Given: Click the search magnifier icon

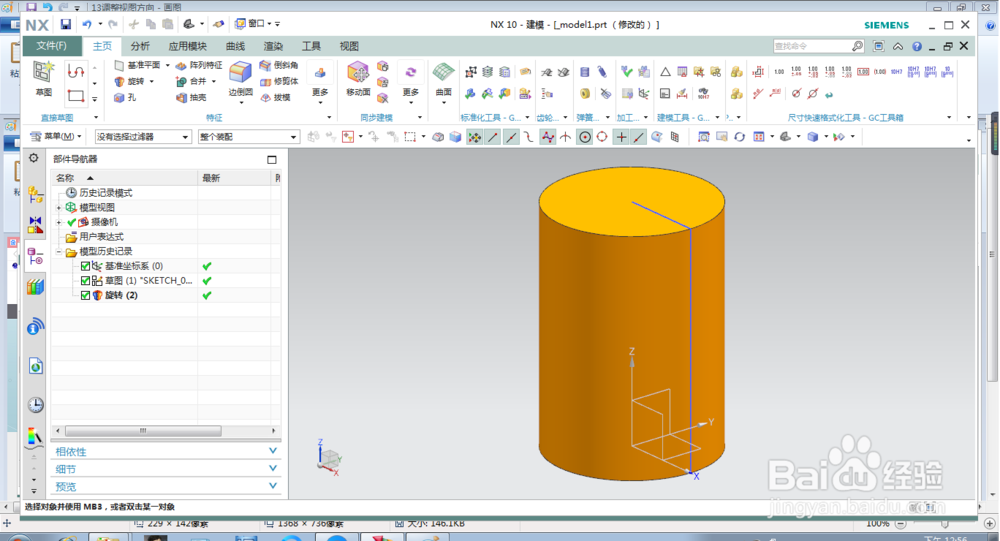Looking at the screenshot, I should [x=857, y=46].
